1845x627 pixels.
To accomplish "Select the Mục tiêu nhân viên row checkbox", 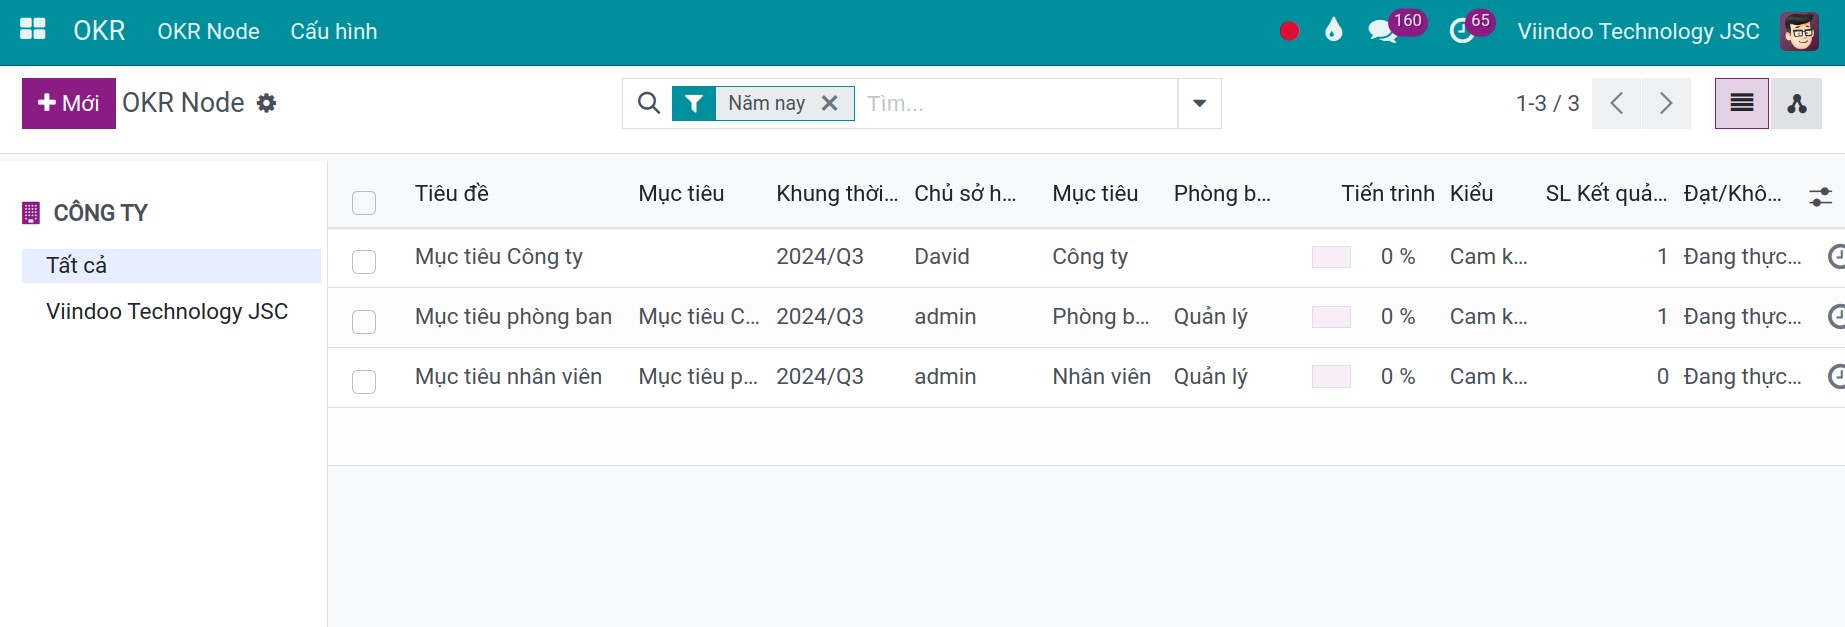I will (364, 382).
